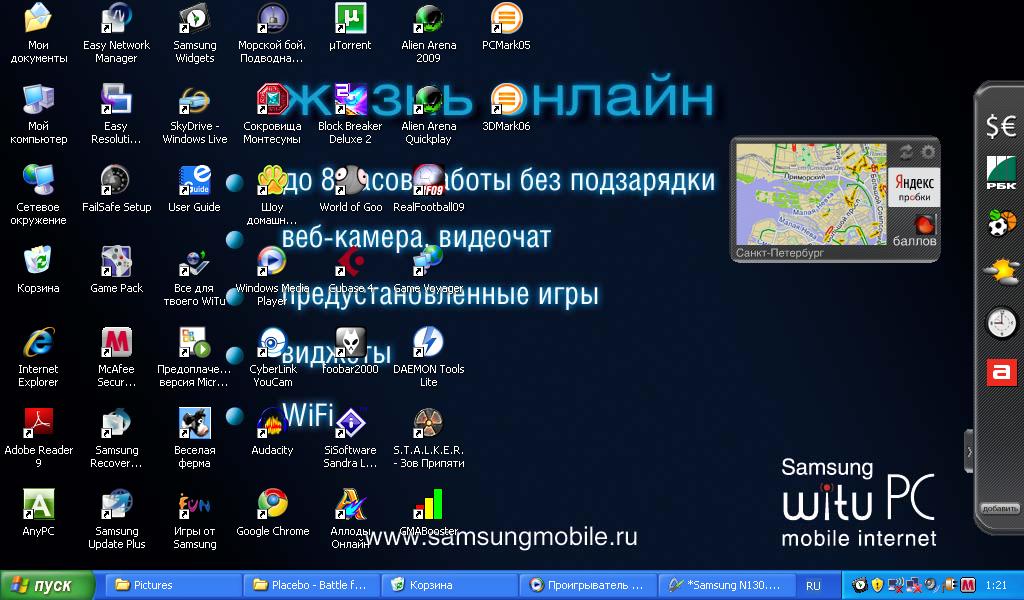Open PCMark05 desktop icon
The width and height of the screenshot is (1024, 600).
click(506, 18)
